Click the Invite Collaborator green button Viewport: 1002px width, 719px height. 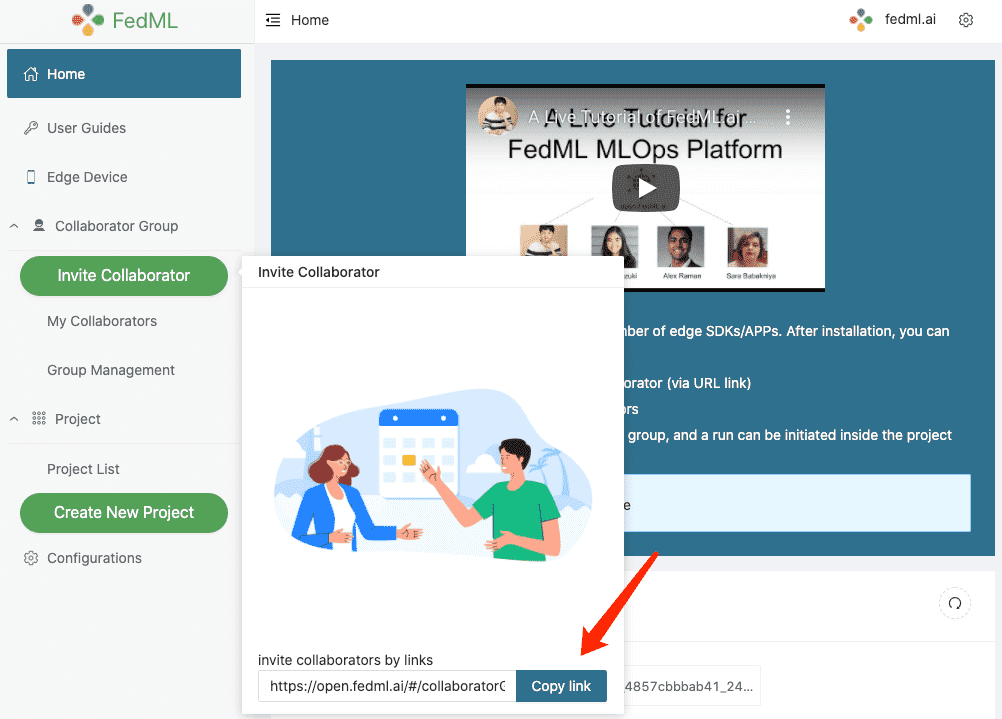pyautogui.click(x=124, y=275)
